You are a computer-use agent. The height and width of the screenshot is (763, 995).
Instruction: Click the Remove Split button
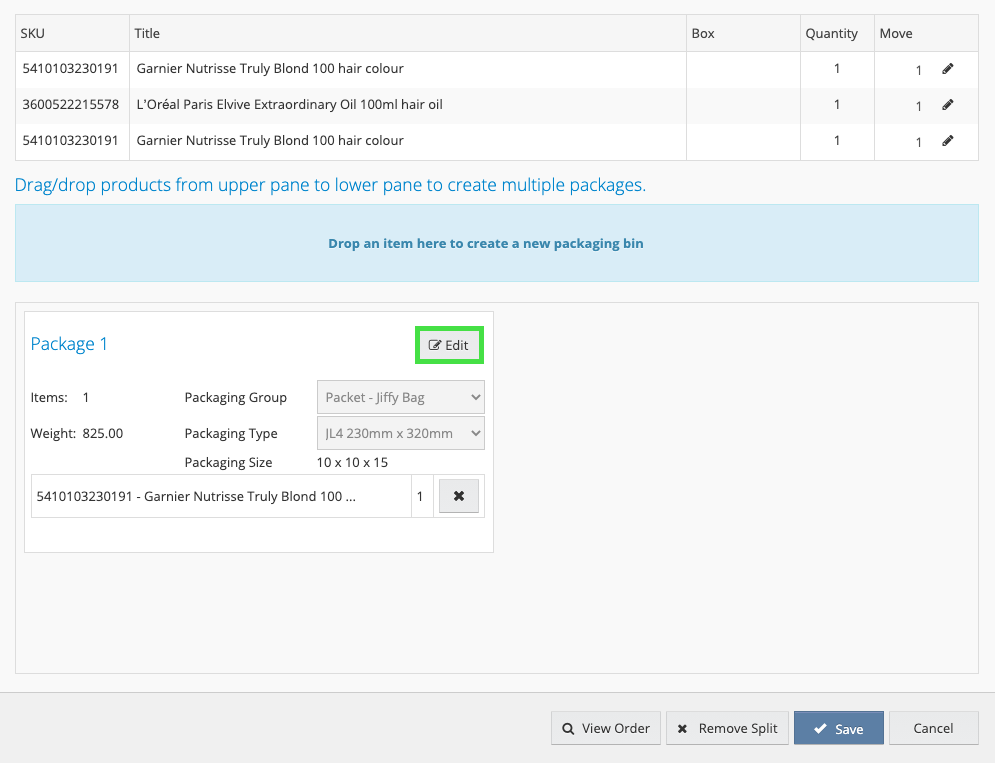[727, 728]
